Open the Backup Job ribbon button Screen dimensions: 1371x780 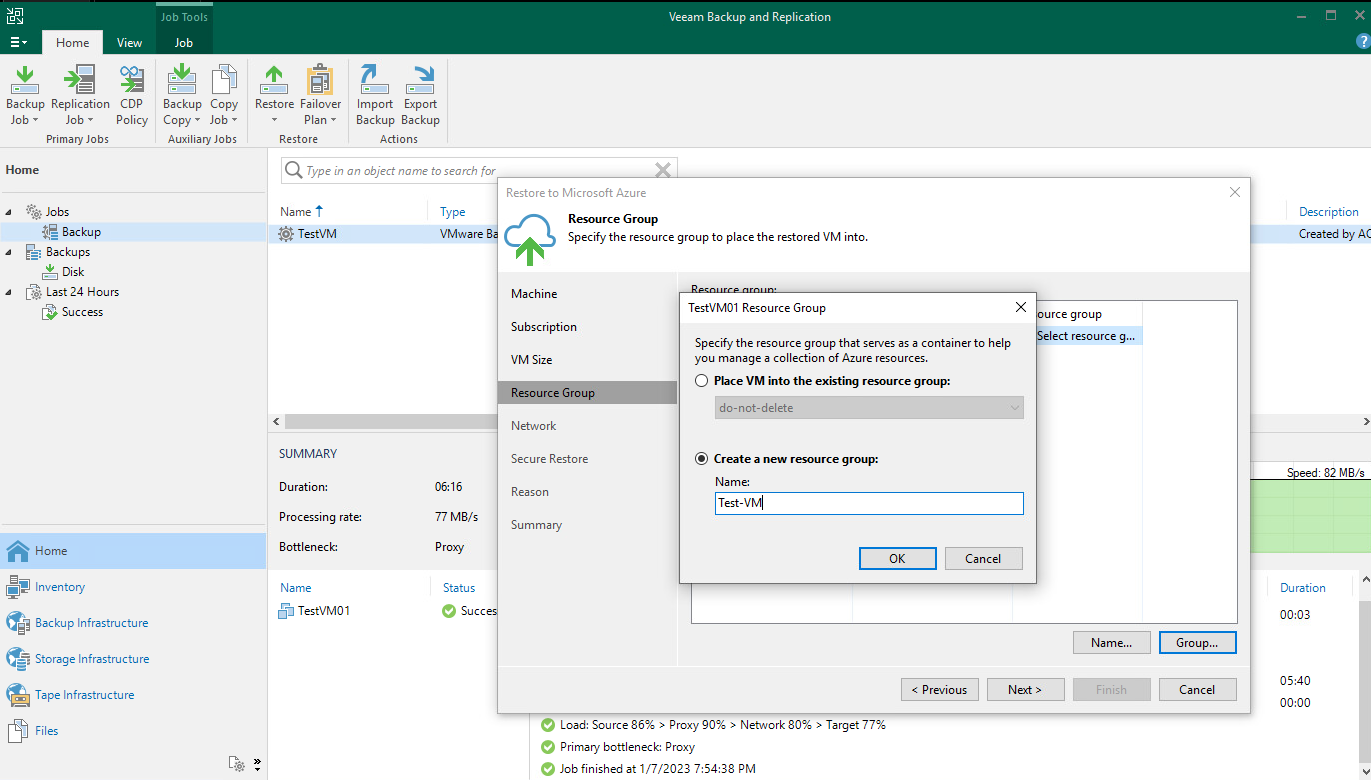(25, 96)
